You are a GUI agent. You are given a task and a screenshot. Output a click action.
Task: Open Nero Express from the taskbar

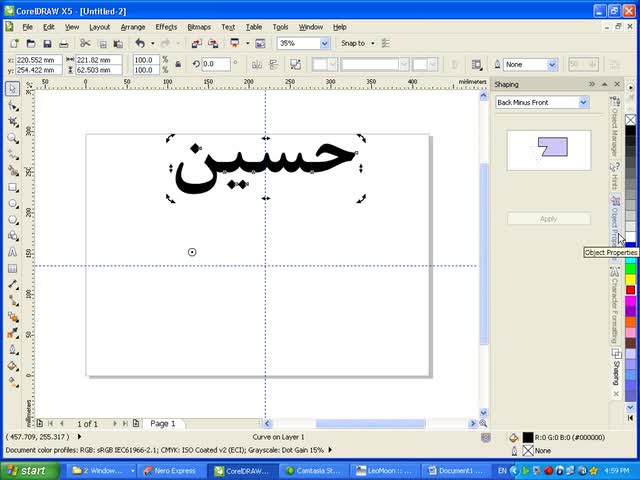pyautogui.click(x=170, y=471)
